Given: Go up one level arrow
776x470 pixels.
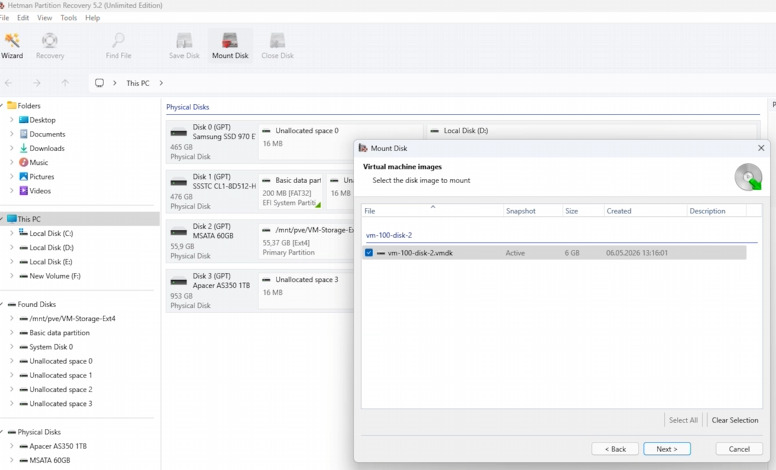Looking at the screenshot, I should tap(65, 83).
